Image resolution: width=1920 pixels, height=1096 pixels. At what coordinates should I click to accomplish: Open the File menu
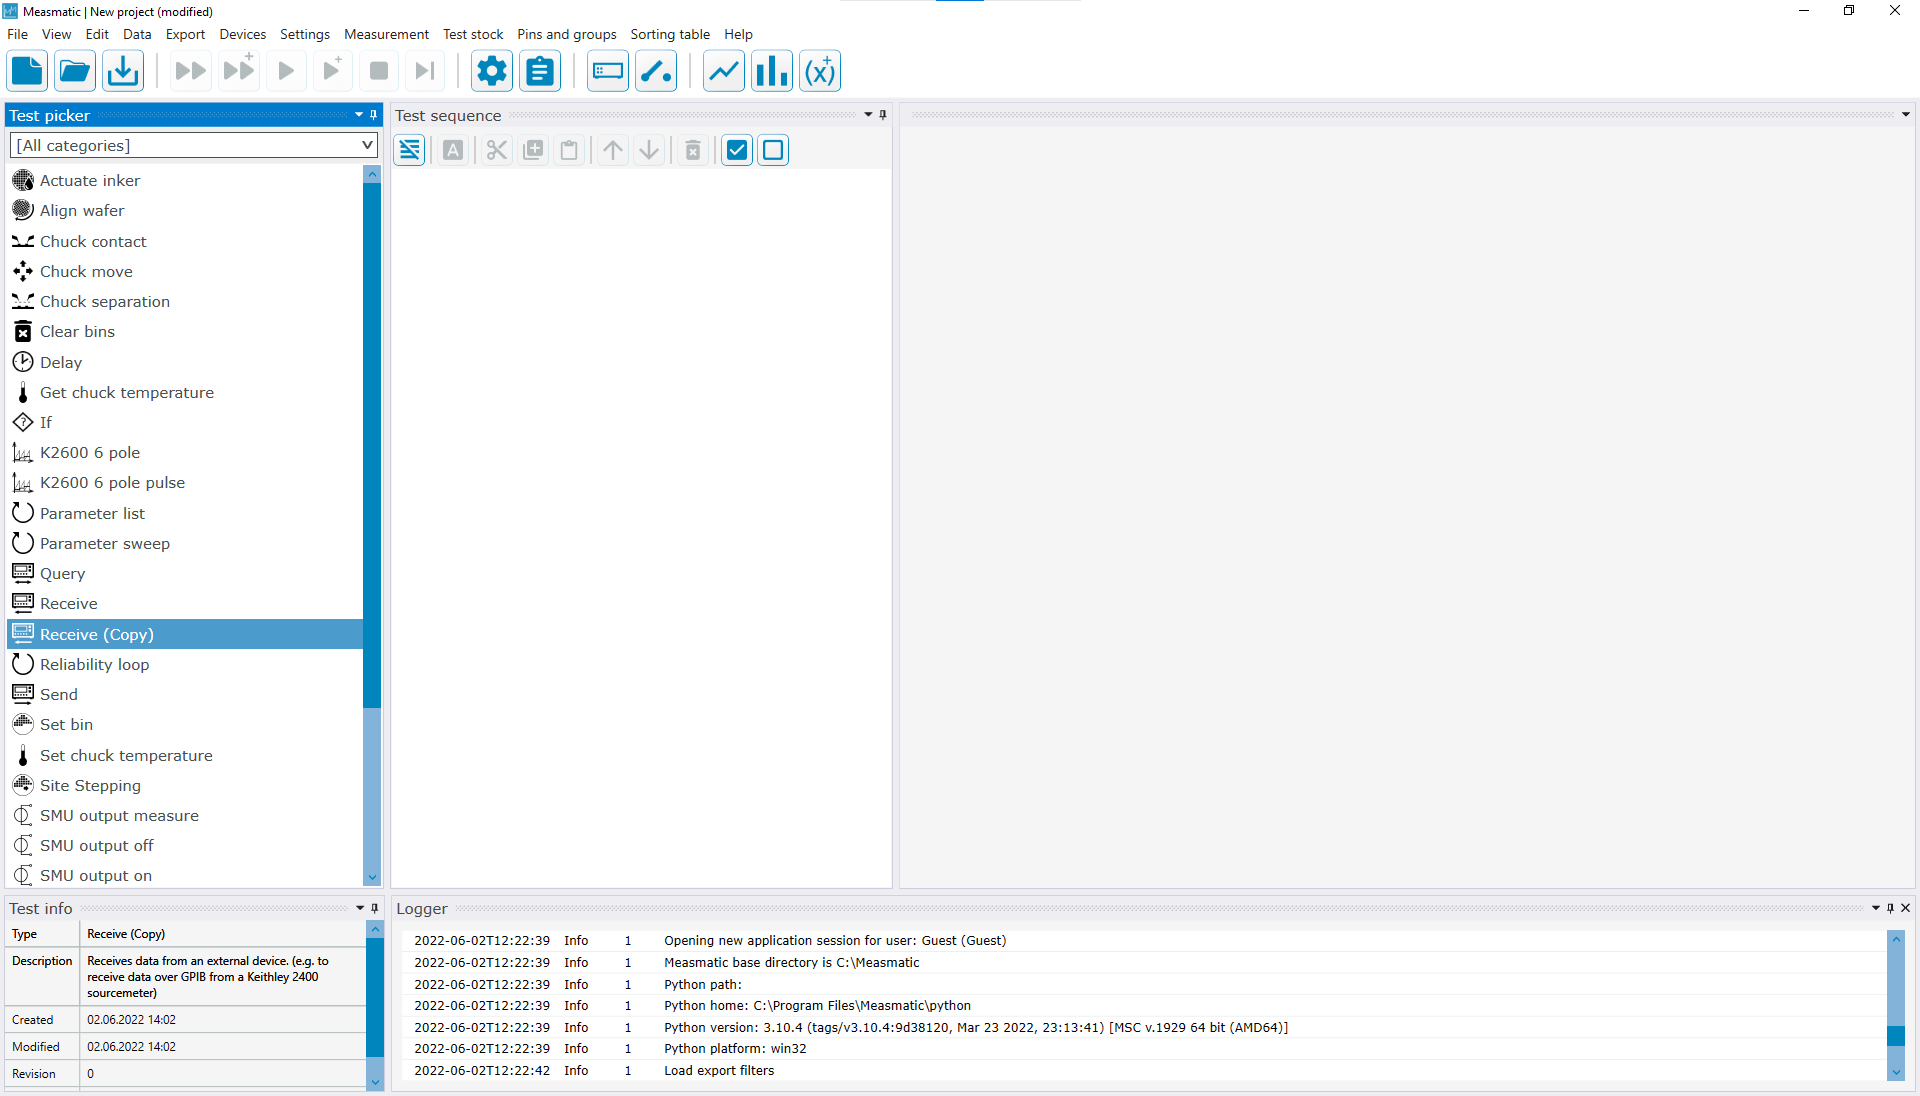(17, 34)
